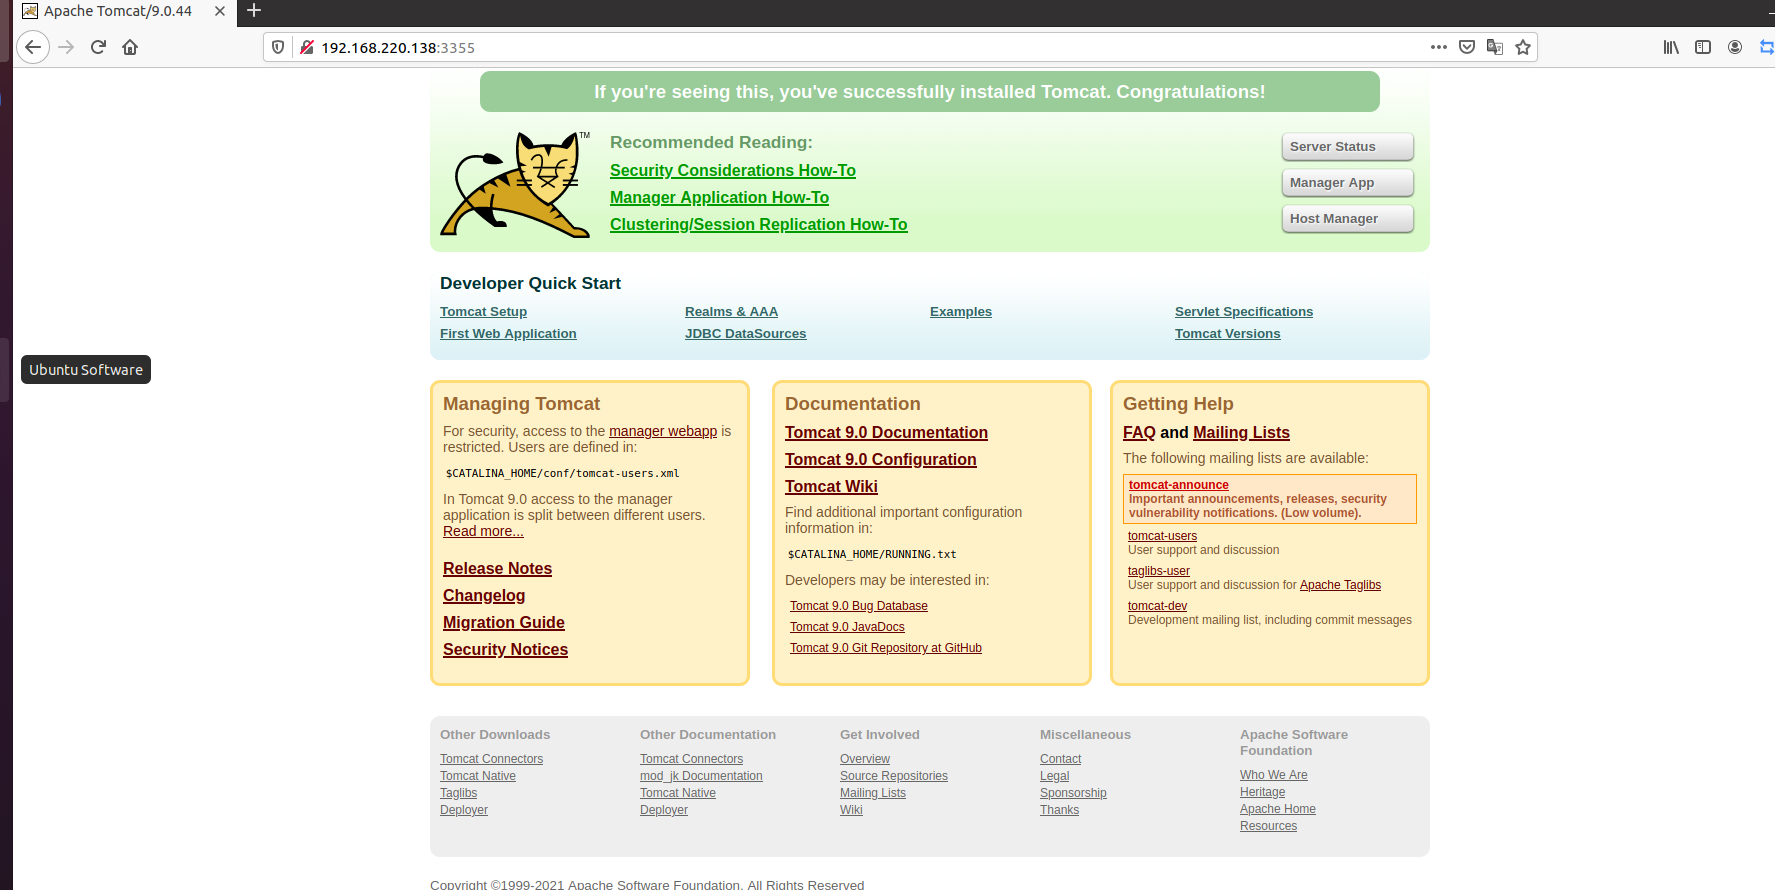
Task: Close the Apache Tomcat/9.0.44 tab
Action: pyautogui.click(x=220, y=11)
